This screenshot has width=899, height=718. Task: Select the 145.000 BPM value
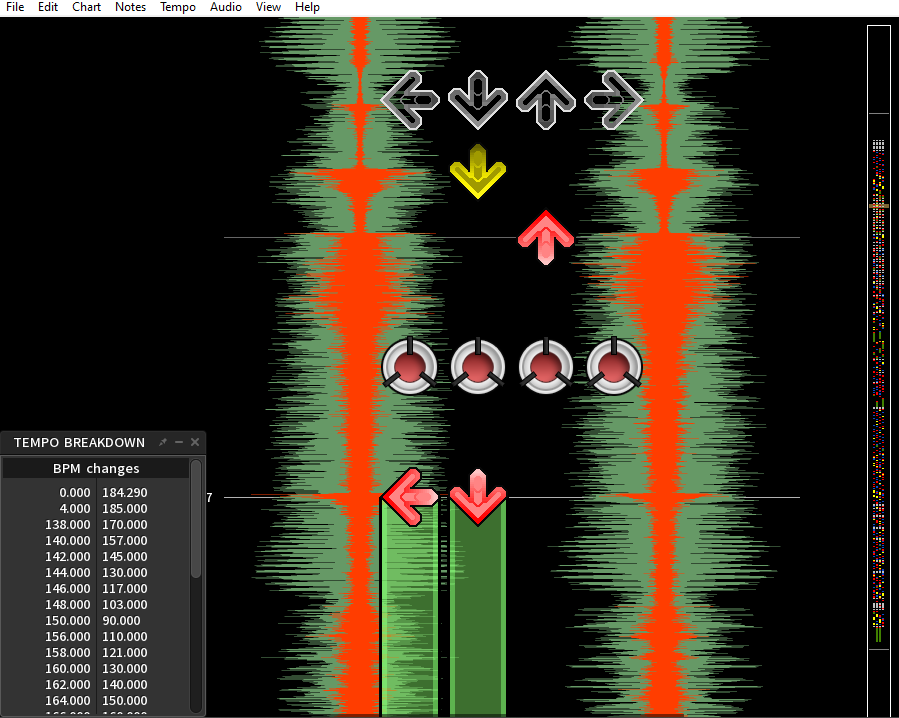coord(124,557)
